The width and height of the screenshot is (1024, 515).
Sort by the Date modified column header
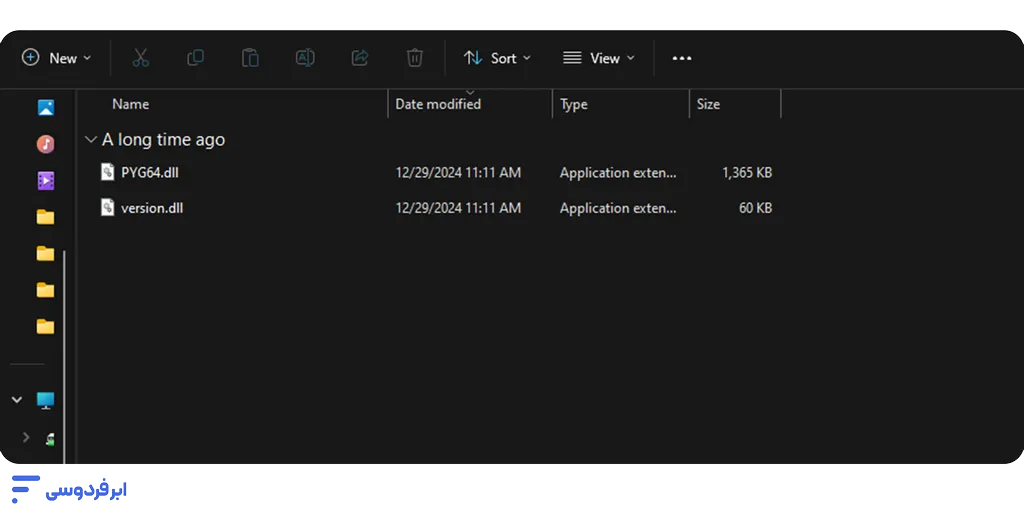tap(438, 104)
